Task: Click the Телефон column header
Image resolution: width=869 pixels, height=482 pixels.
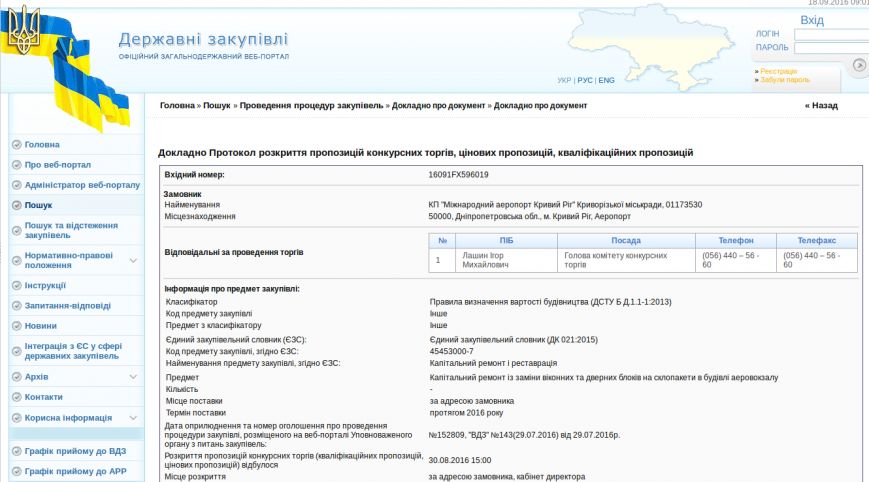Action: [736, 240]
